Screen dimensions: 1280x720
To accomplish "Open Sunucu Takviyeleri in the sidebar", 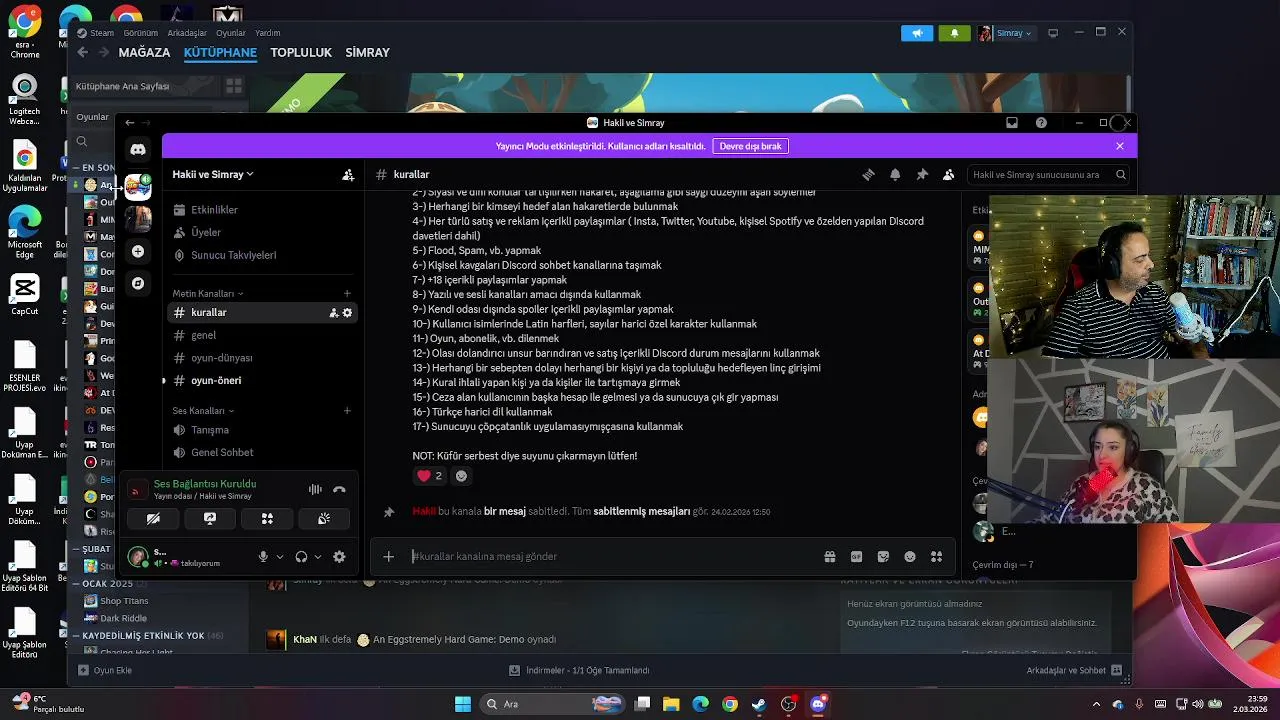I will [x=260, y=255].
